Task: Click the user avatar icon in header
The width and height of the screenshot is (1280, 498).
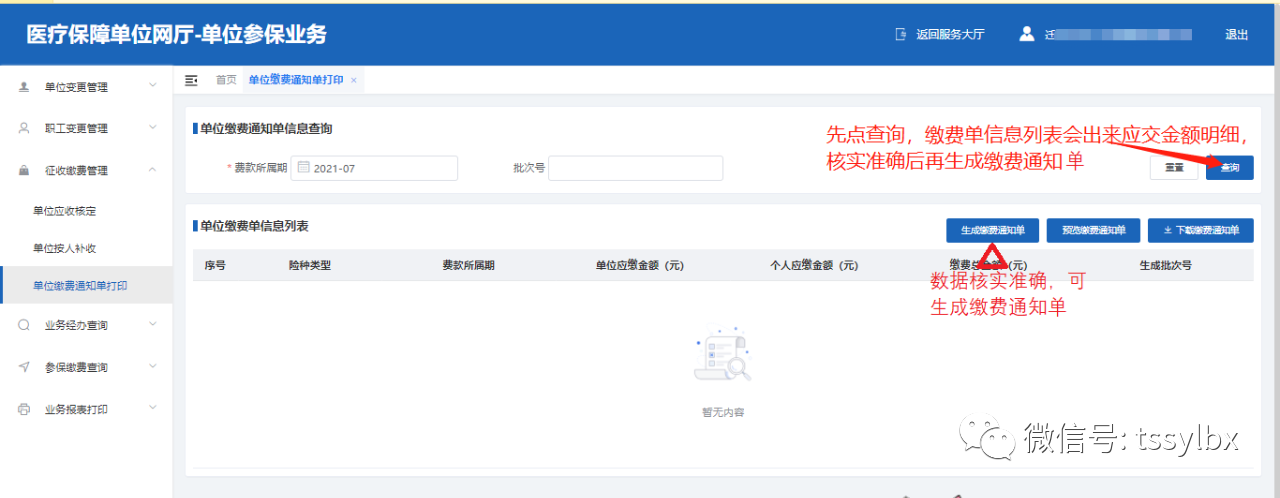Action: click(x=1026, y=34)
